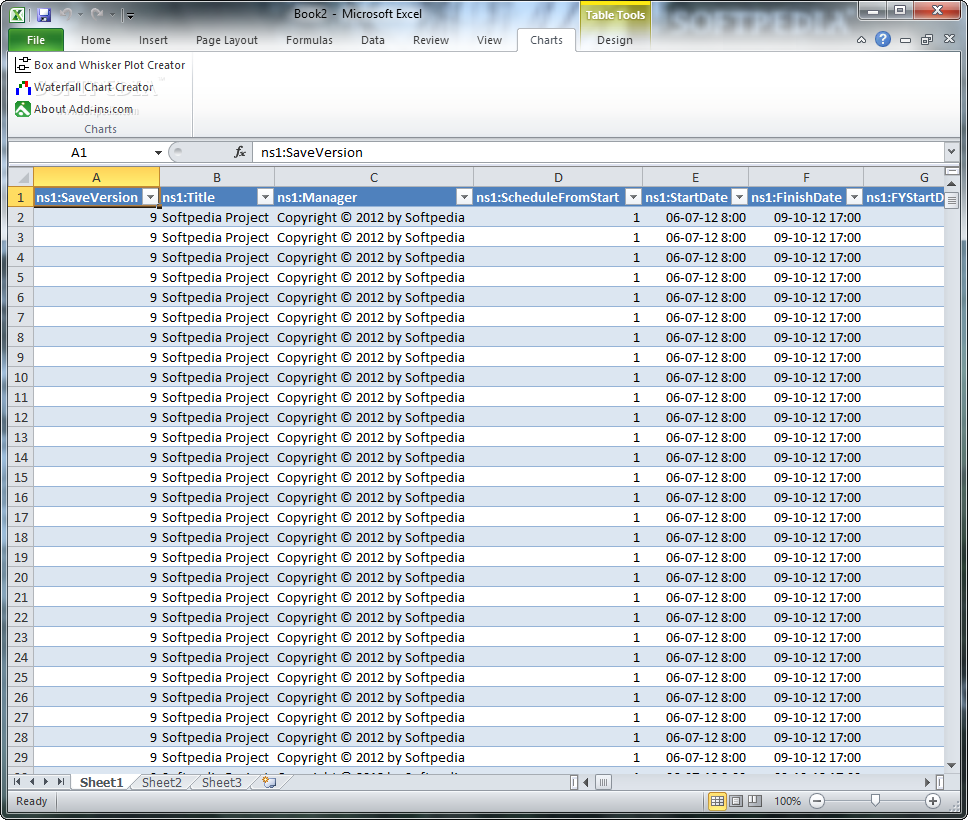Select column F header

[x=806, y=177]
